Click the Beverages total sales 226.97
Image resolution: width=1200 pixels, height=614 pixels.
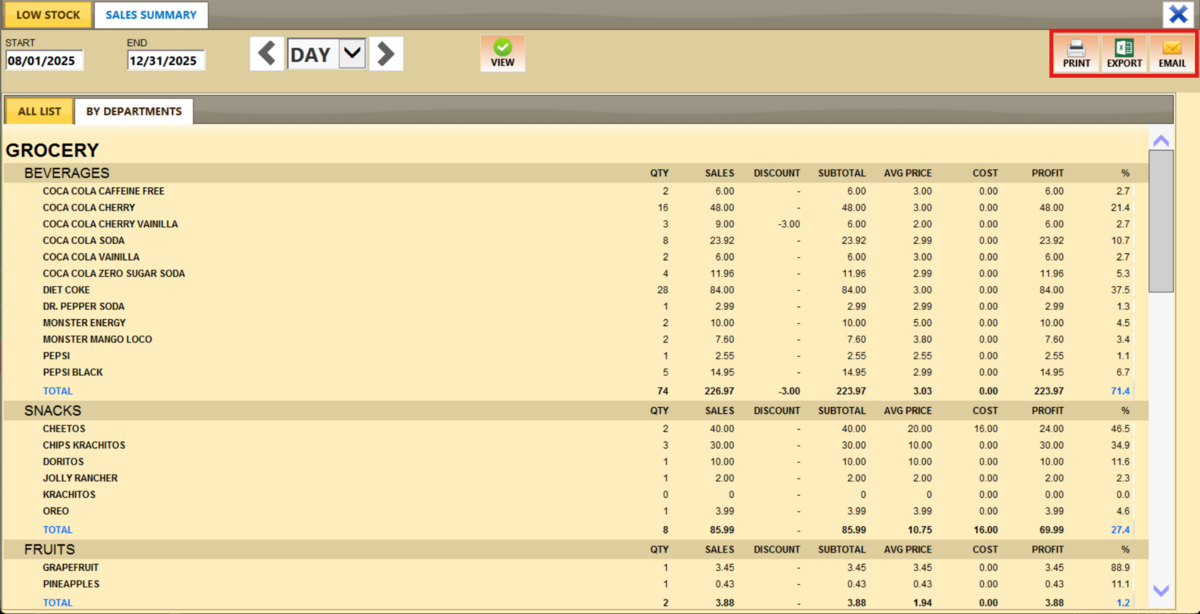pos(717,391)
